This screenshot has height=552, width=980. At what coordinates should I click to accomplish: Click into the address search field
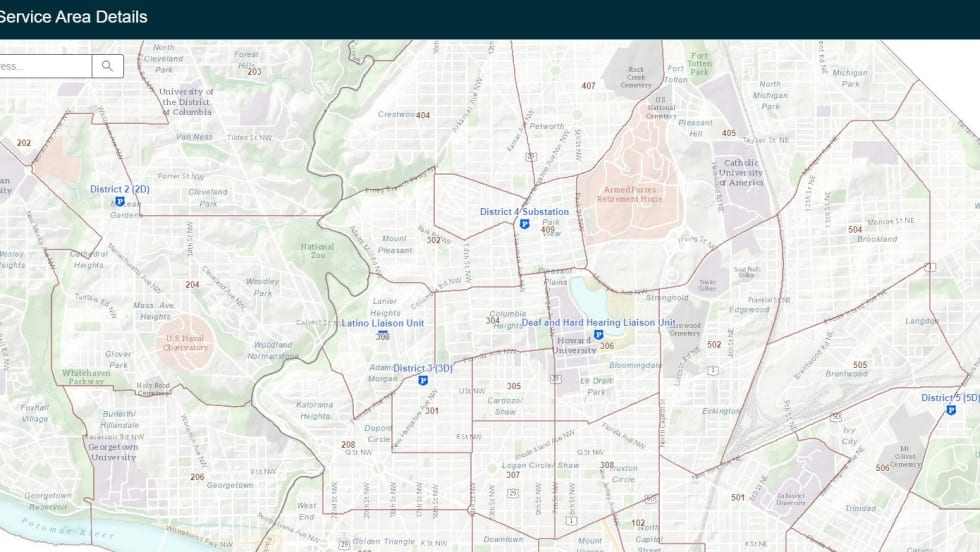45,67
